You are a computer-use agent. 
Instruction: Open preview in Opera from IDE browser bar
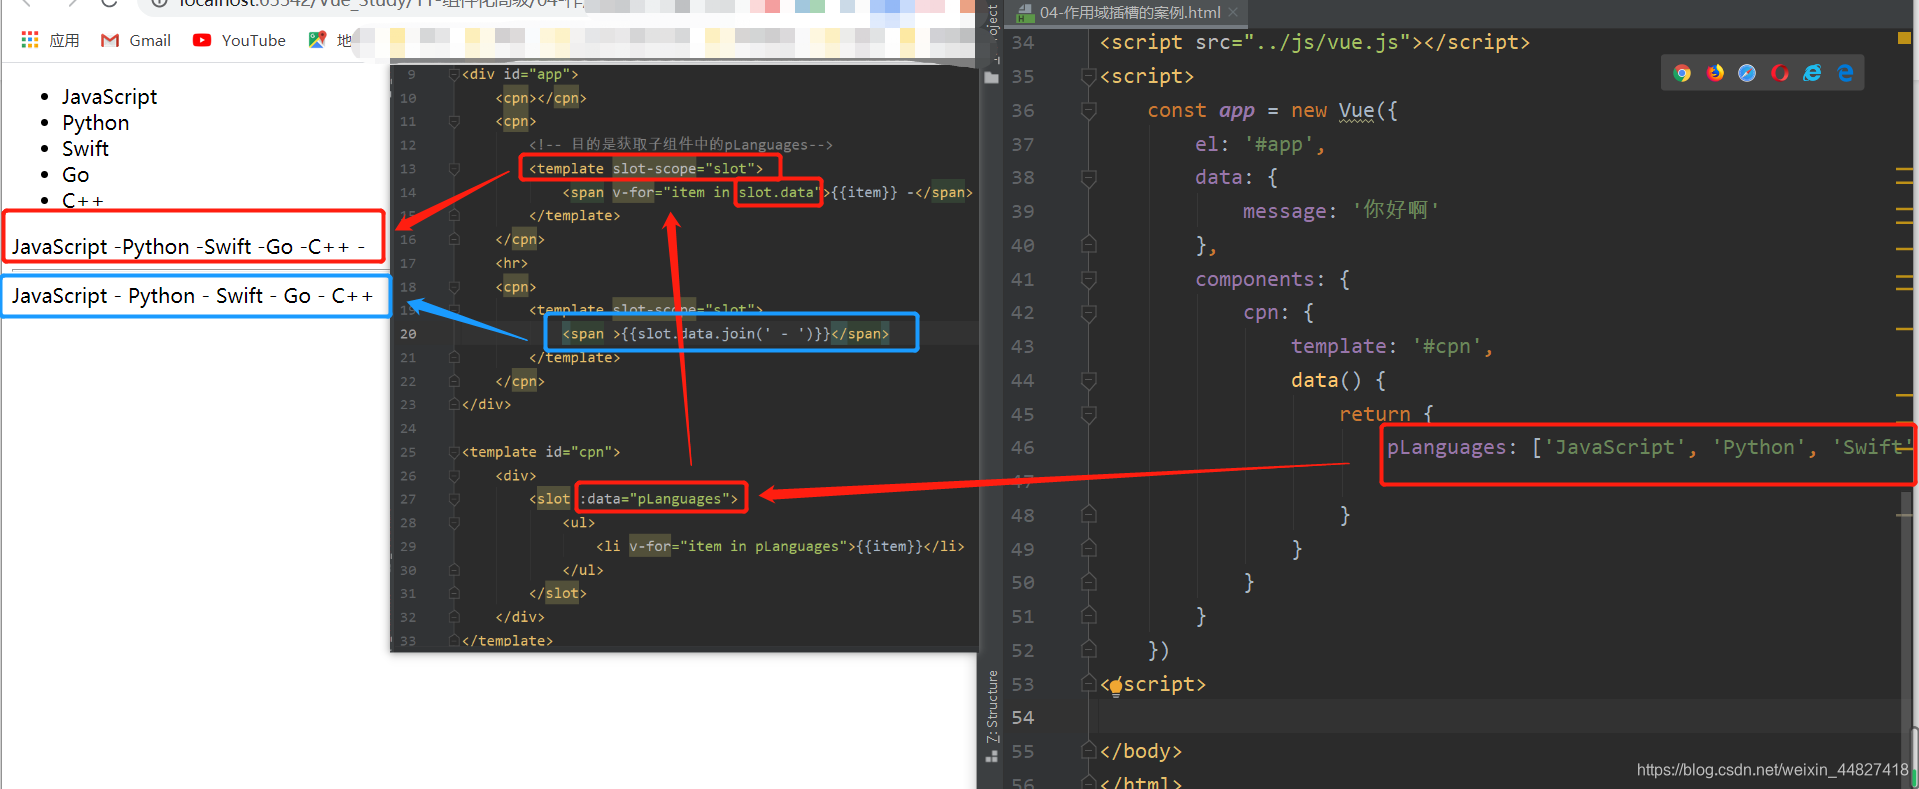point(1780,73)
